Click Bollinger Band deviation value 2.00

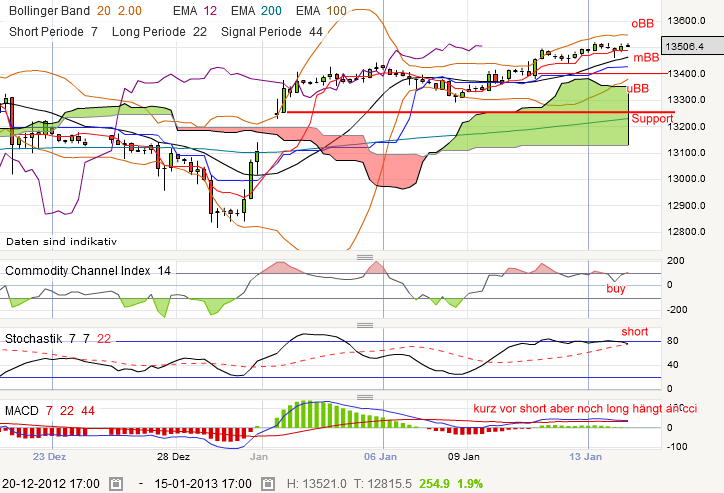point(130,11)
